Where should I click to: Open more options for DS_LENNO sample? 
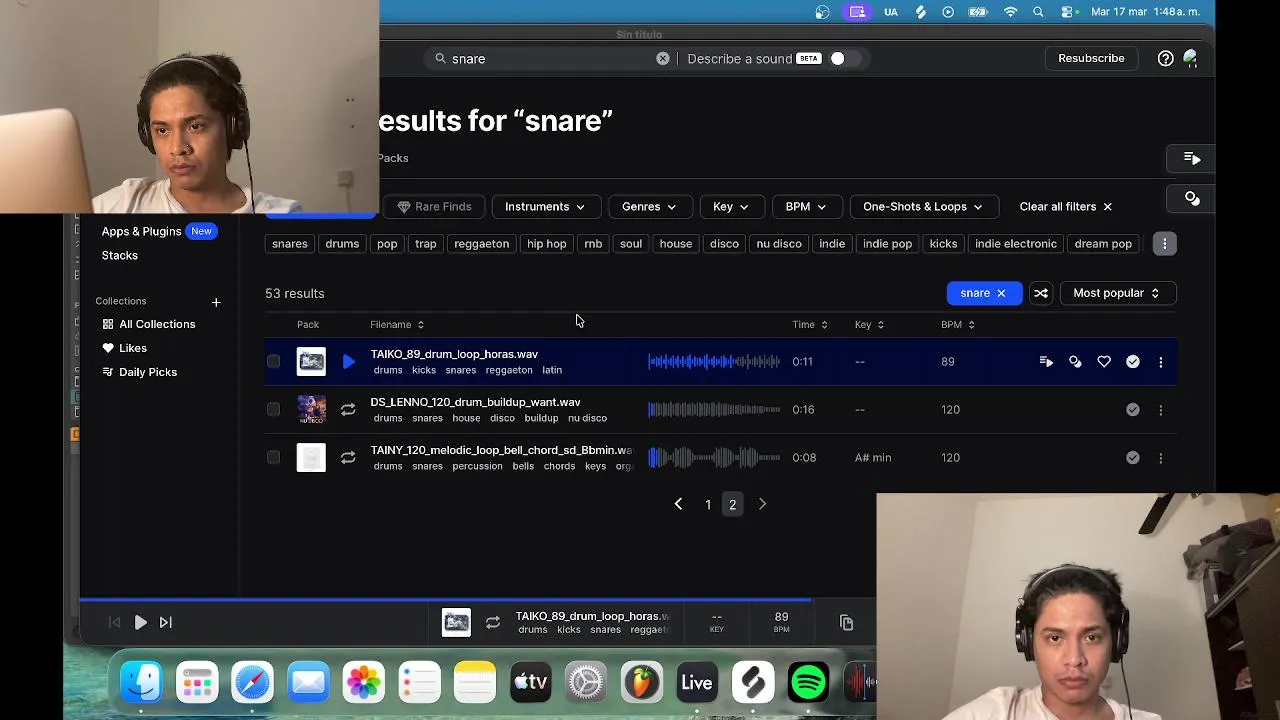(1161, 410)
